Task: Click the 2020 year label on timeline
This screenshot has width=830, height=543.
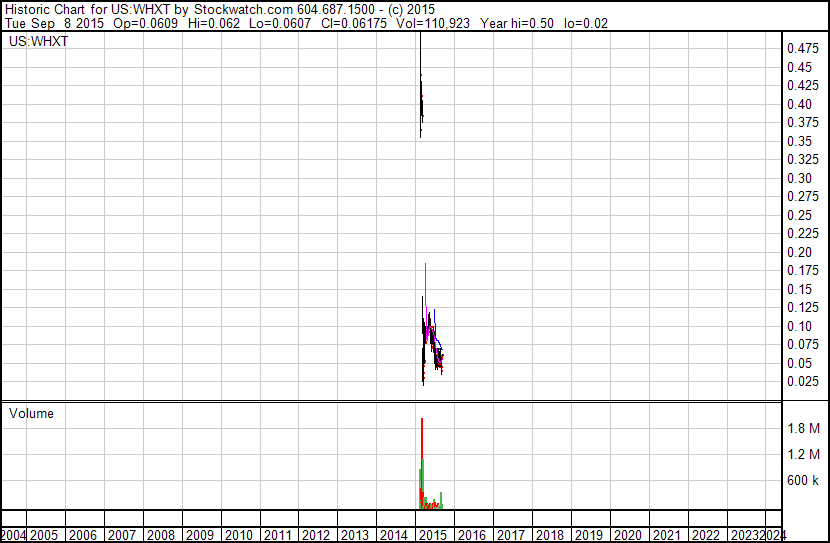Action: (628, 535)
